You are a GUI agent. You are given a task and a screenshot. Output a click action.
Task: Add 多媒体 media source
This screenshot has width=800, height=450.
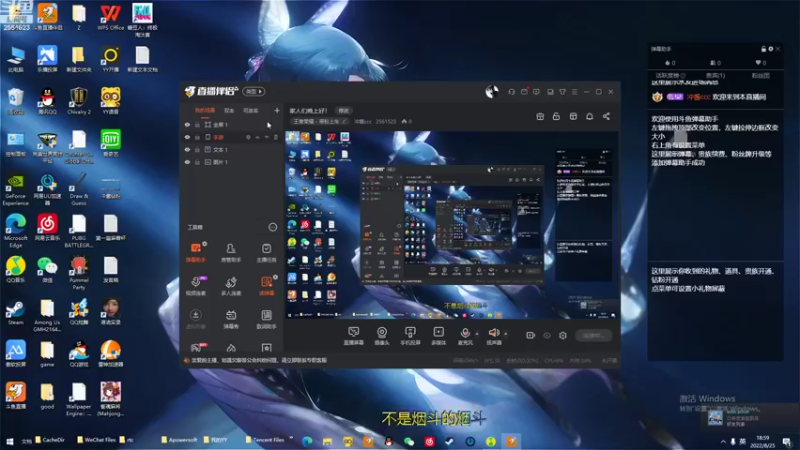pos(438,336)
